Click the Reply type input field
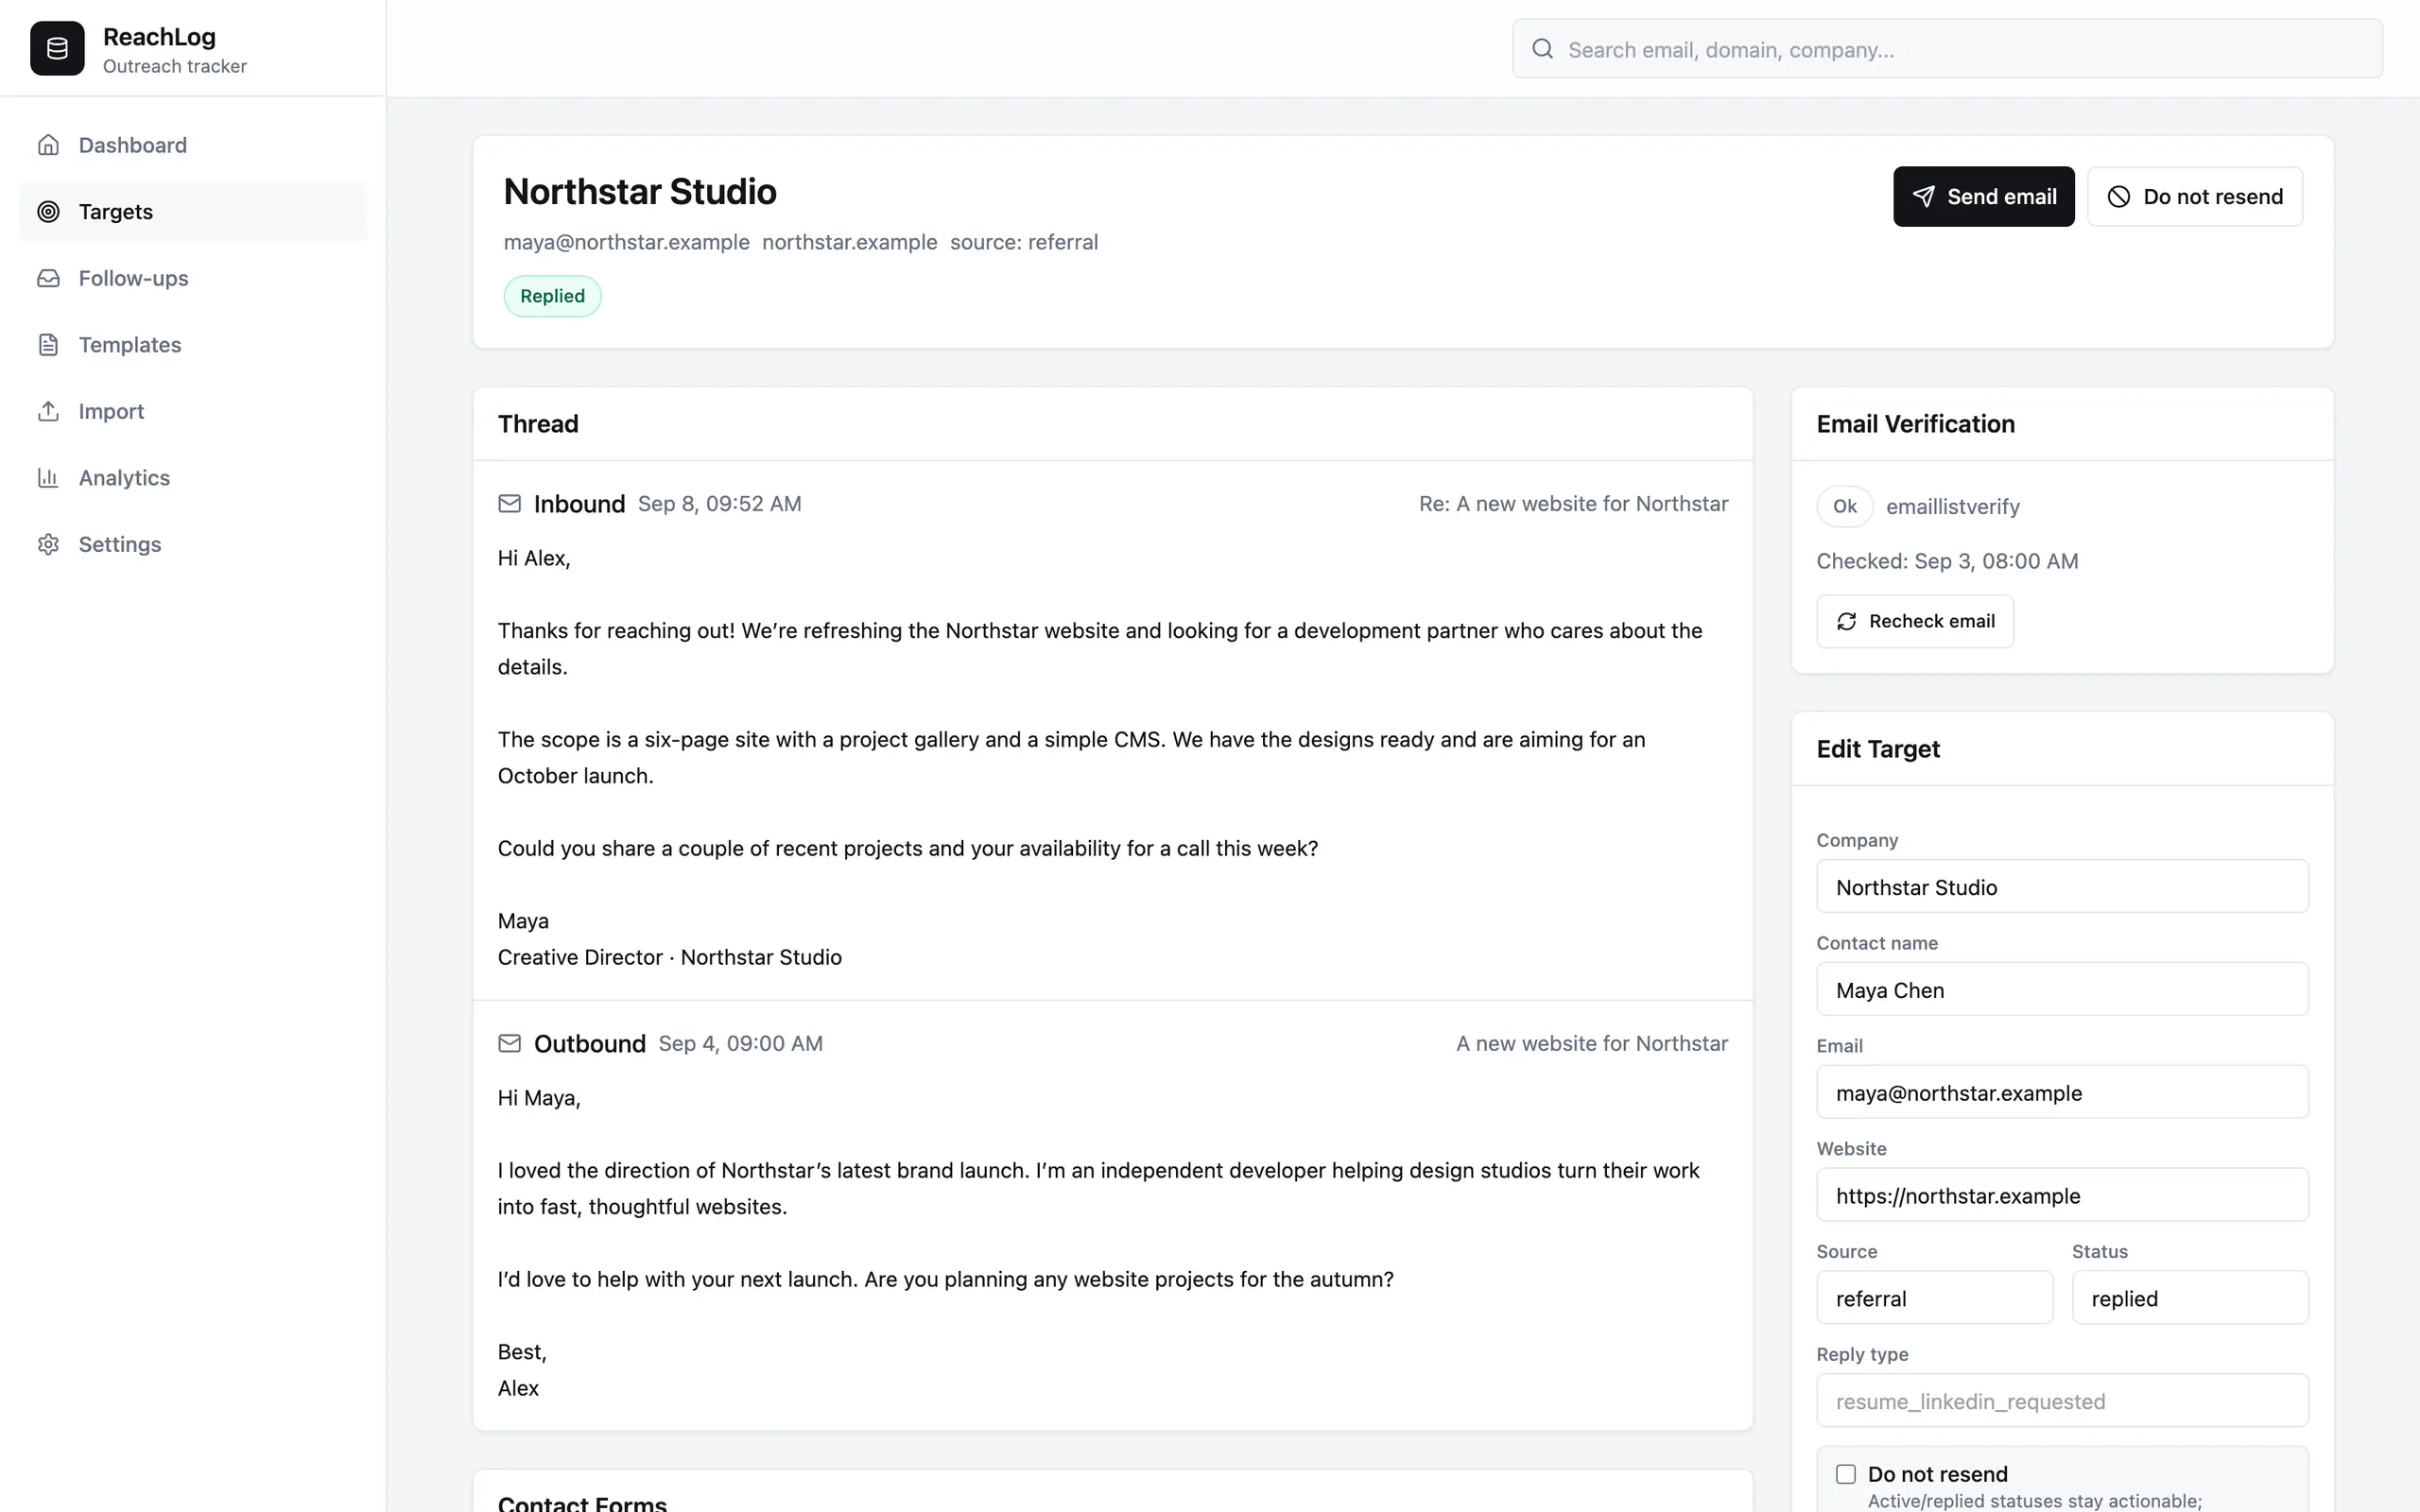This screenshot has width=2420, height=1512. 2062,1401
